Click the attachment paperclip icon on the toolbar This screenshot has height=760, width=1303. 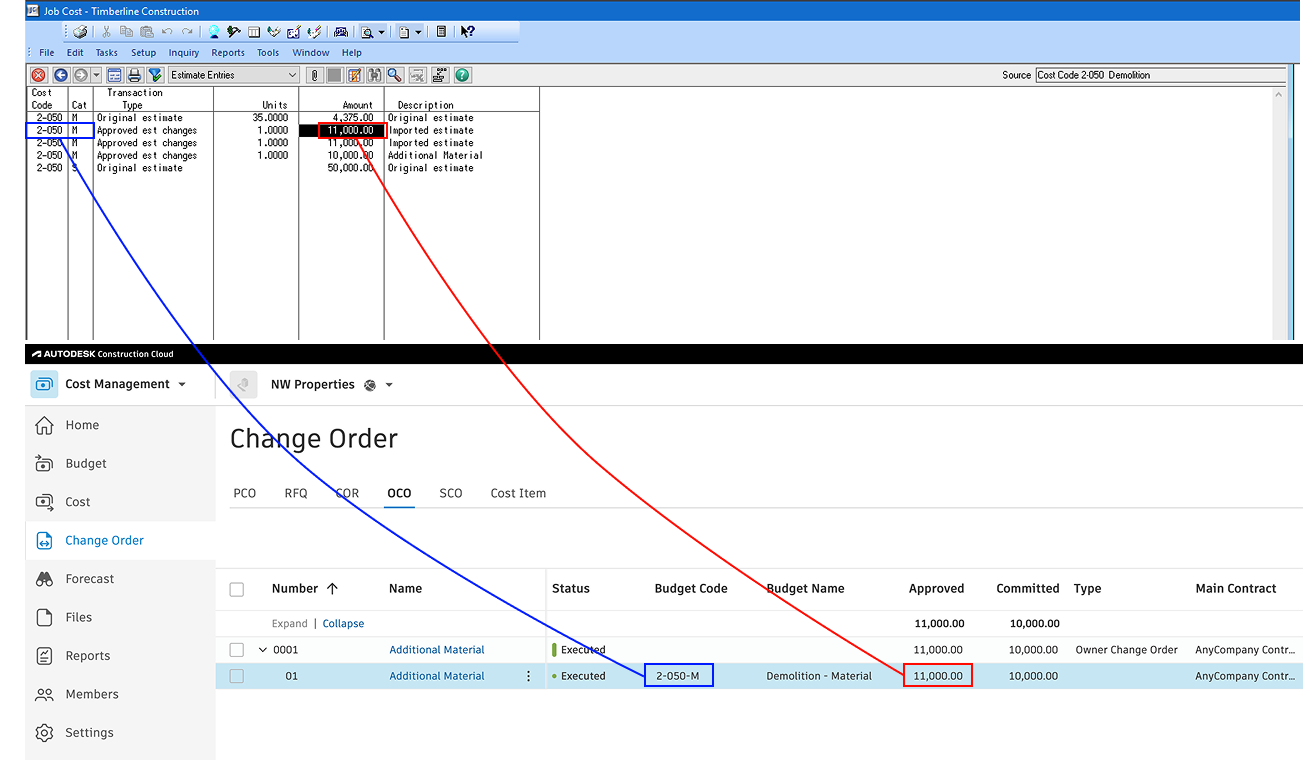coord(315,75)
